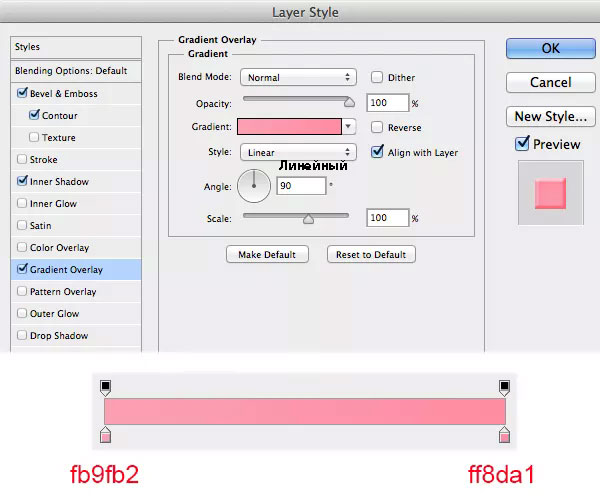The image size is (600, 502).
Task: Select the Pattern Overlay style row
Action: [x=76, y=292]
